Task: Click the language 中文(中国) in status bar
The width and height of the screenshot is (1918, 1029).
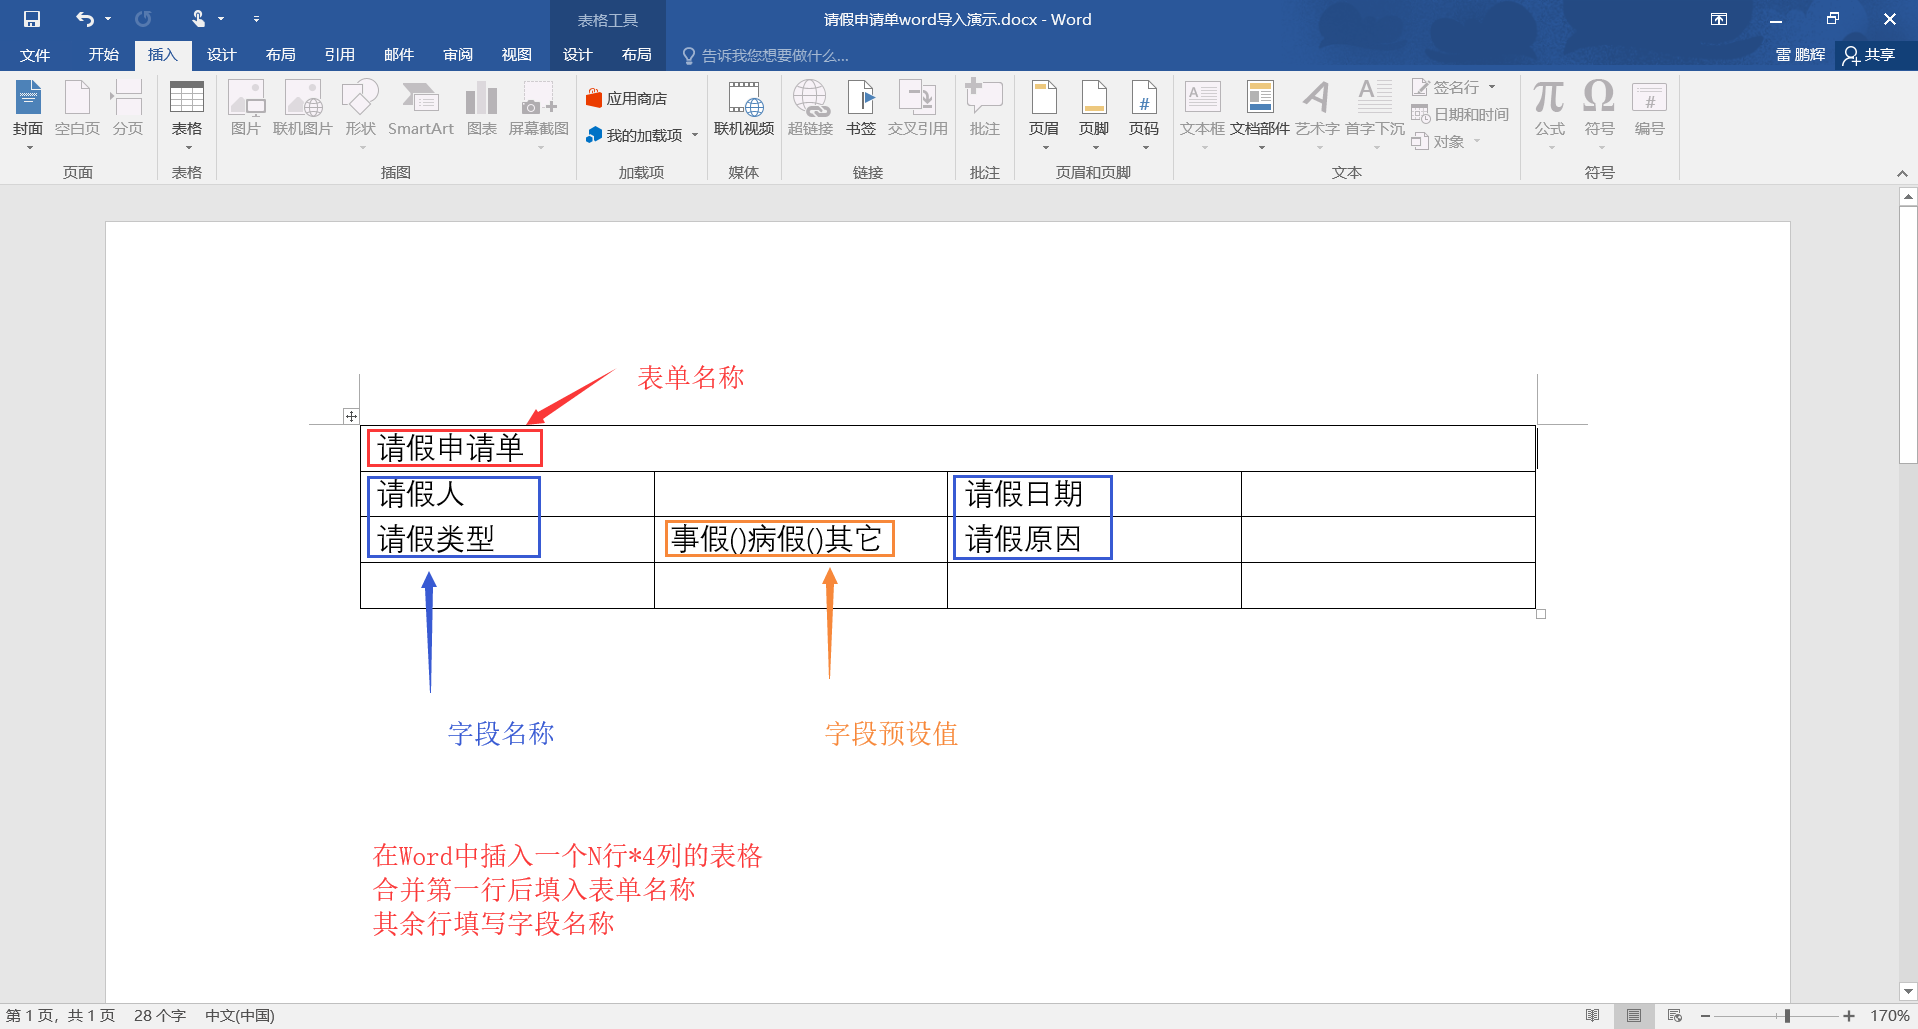Action: point(240,1016)
